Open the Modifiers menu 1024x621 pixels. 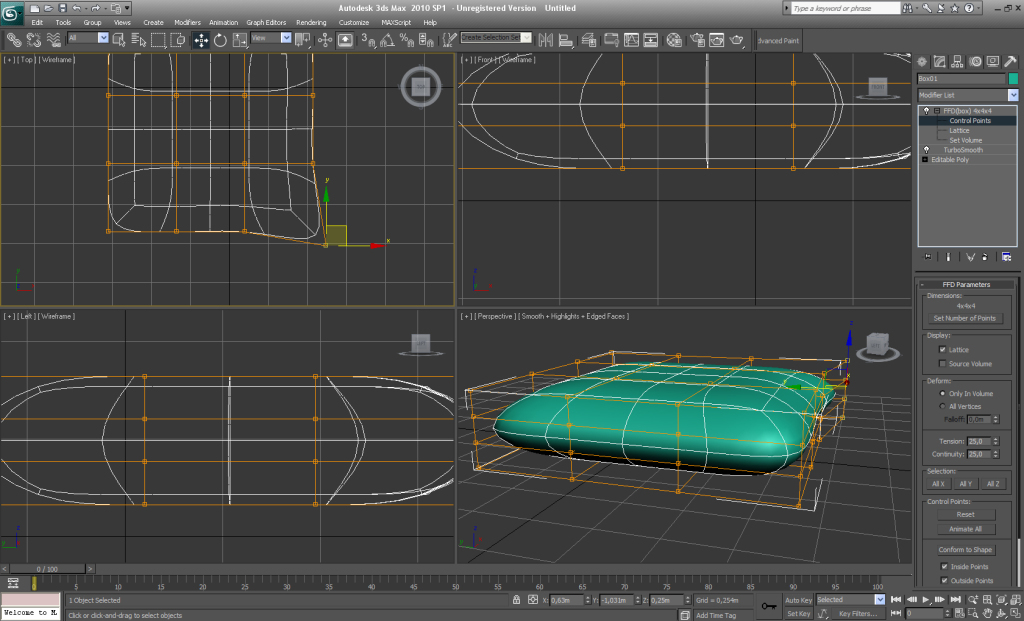(x=187, y=22)
